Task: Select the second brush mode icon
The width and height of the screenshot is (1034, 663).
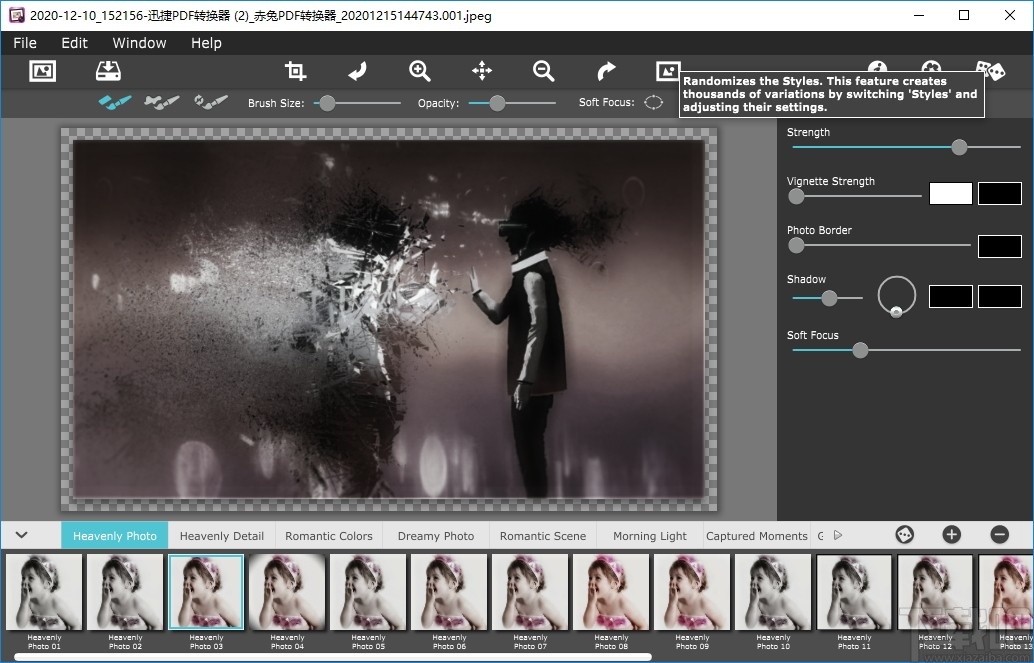Action: (x=162, y=102)
